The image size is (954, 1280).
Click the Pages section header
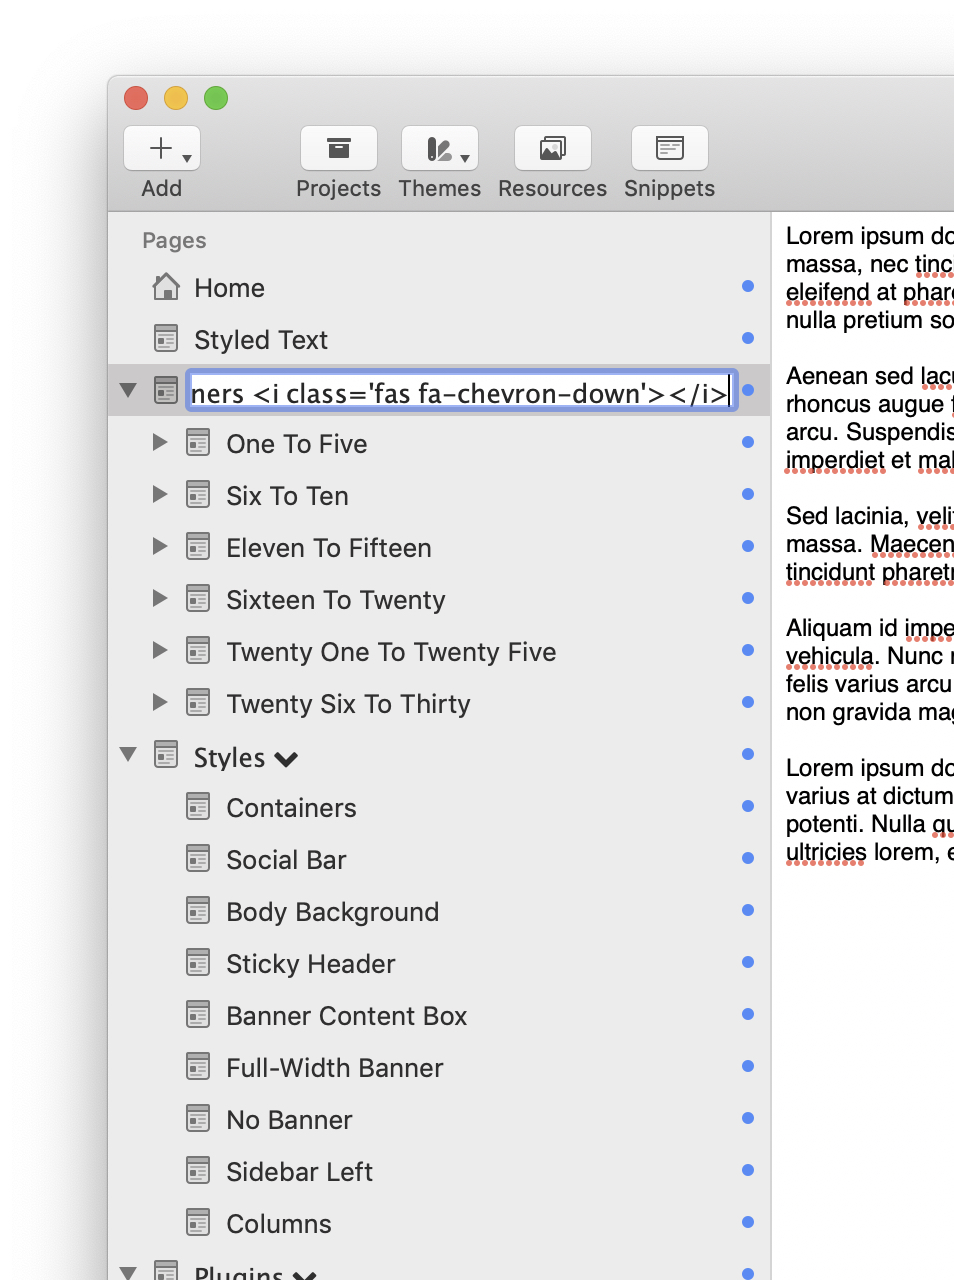[174, 240]
